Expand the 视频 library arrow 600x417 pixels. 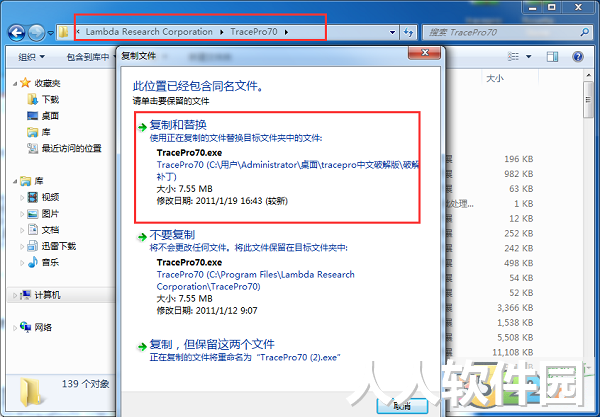[22, 197]
